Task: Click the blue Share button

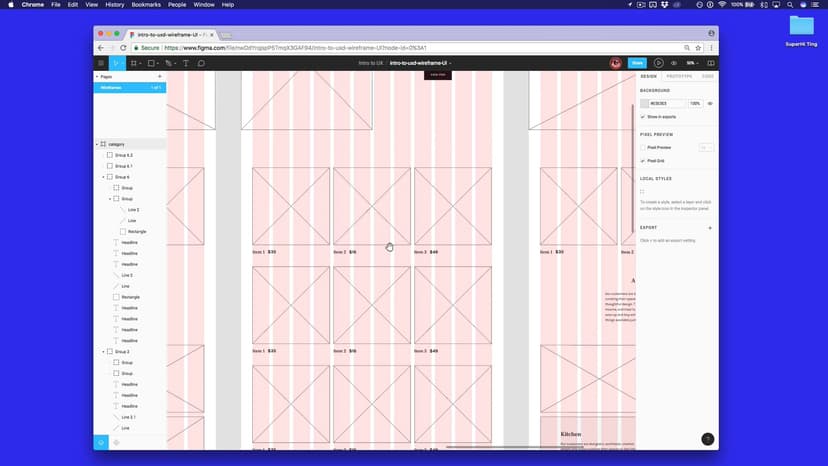Action: tap(637, 63)
